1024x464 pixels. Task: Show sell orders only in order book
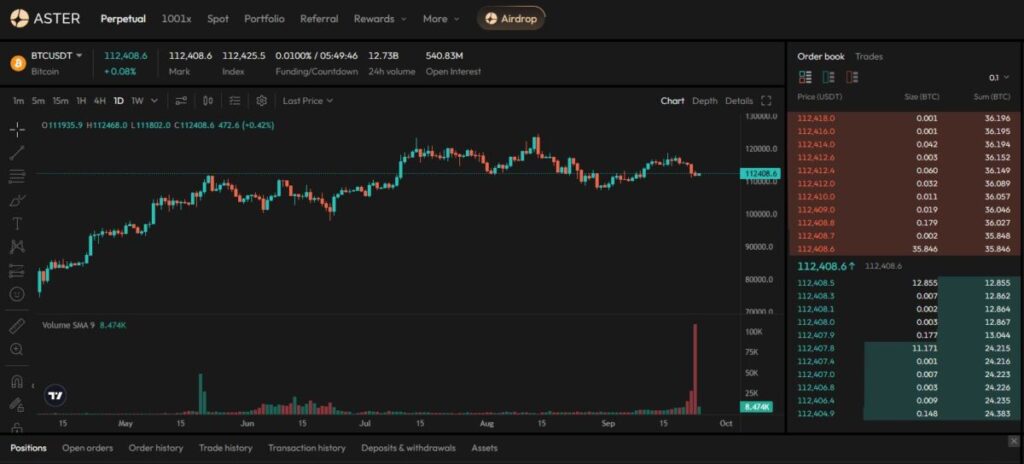pos(852,77)
